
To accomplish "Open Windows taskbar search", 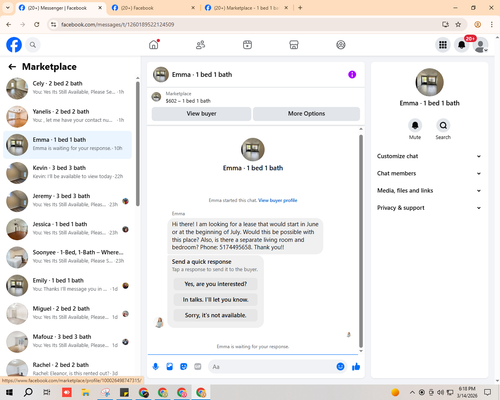I will [x=28, y=392].
